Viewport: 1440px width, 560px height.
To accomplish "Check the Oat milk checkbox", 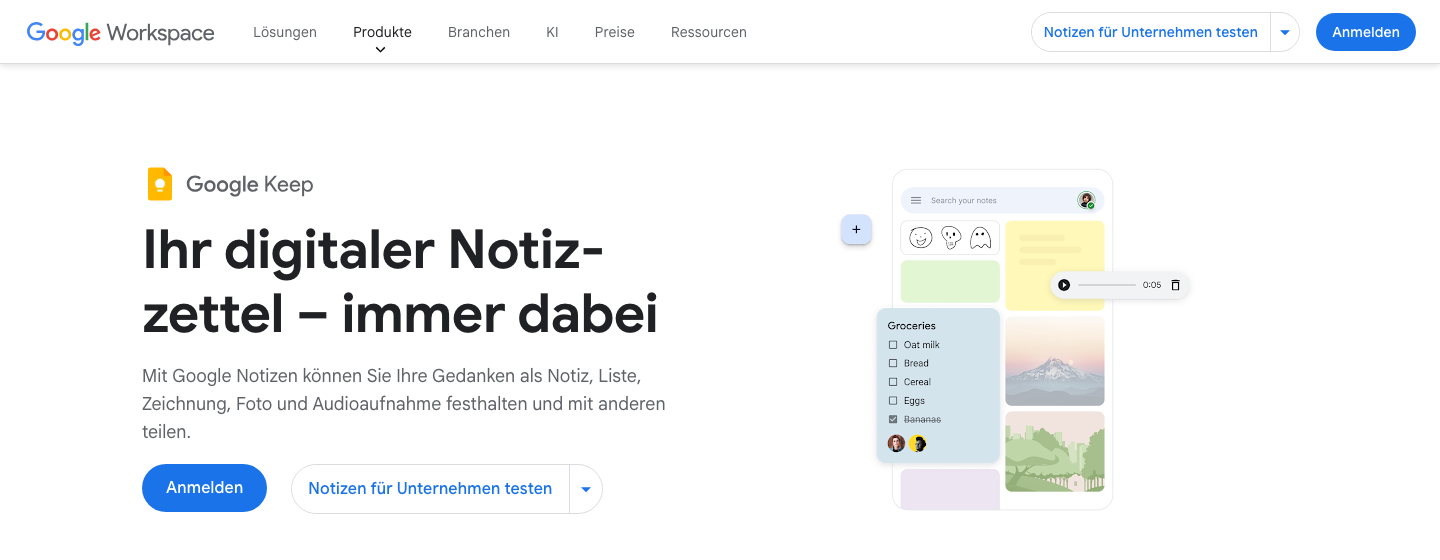I will coord(893,345).
